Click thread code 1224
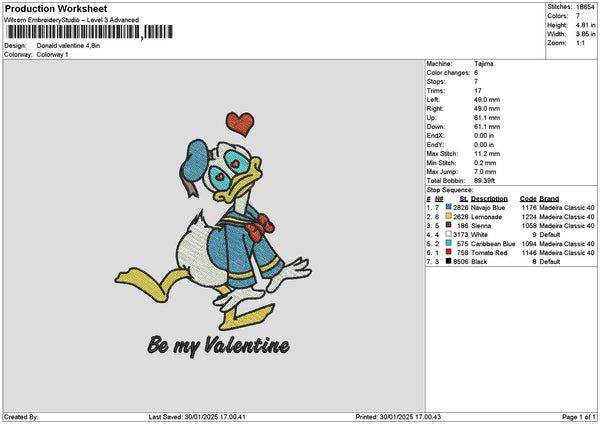 529,217
